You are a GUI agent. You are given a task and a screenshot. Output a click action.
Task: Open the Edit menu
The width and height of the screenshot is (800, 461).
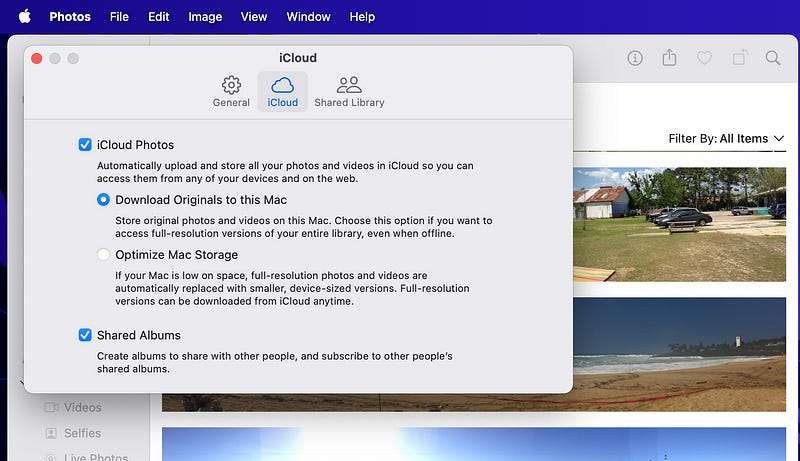pos(159,17)
